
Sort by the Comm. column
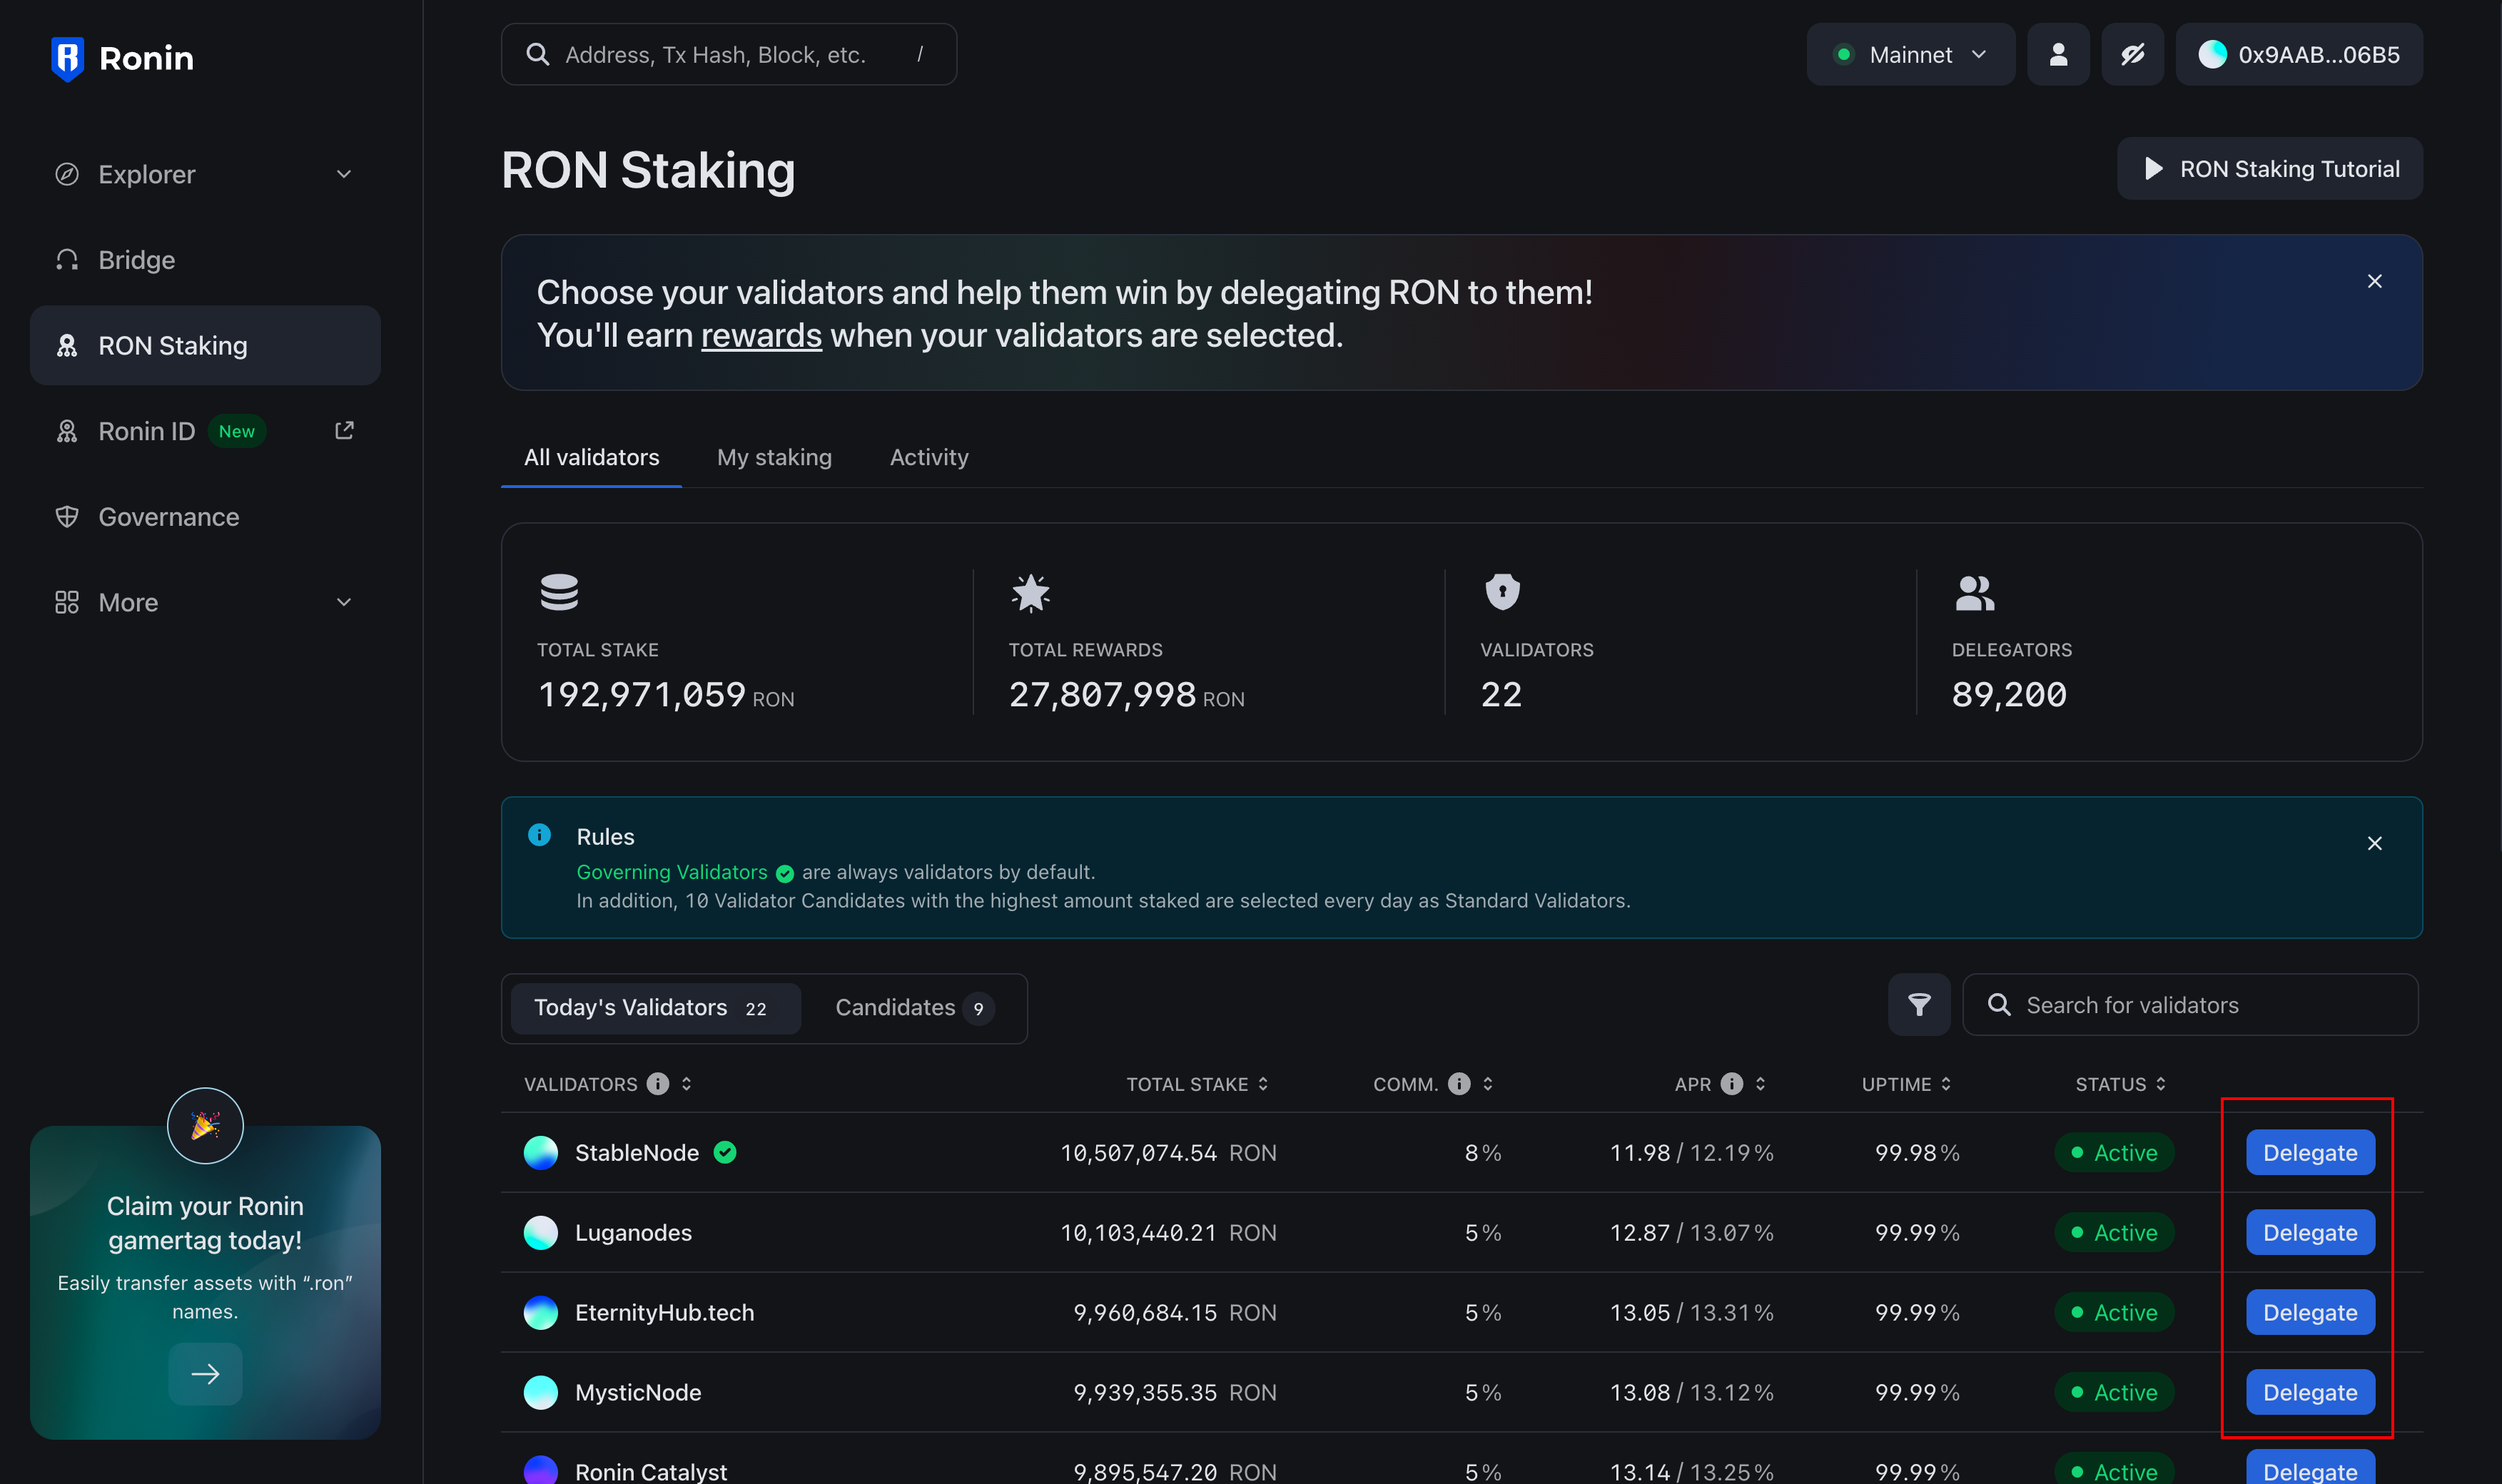1488,1083
